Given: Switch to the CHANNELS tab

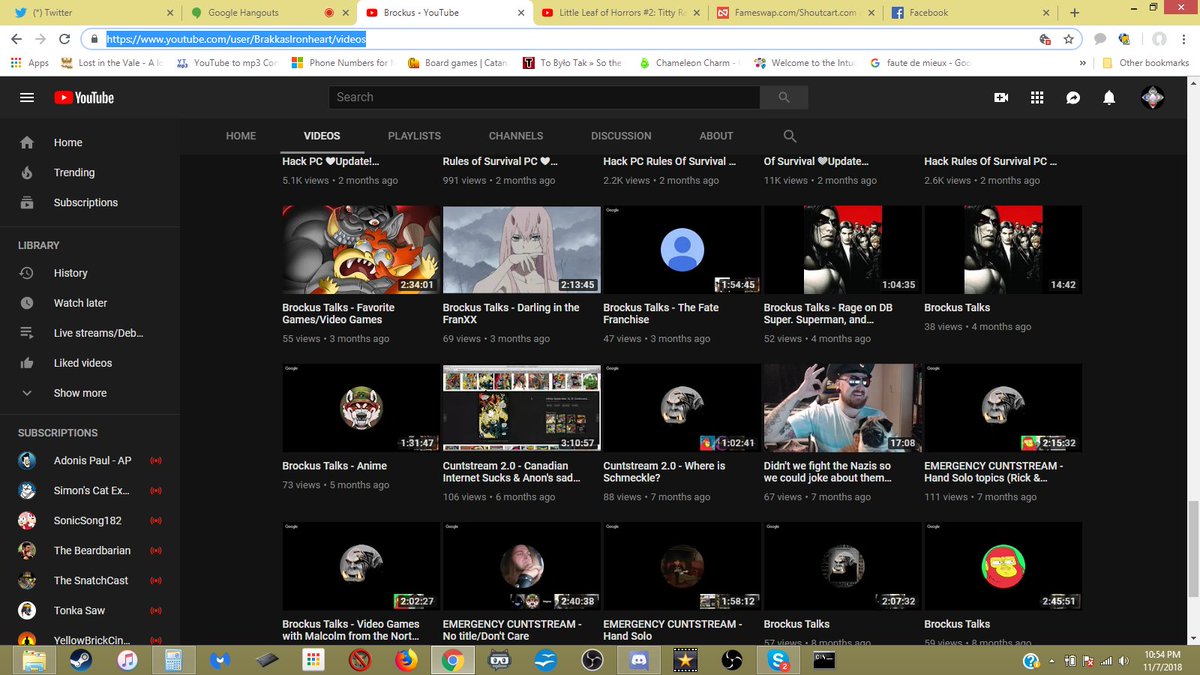Looking at the screenshot, I should point(516,136).
